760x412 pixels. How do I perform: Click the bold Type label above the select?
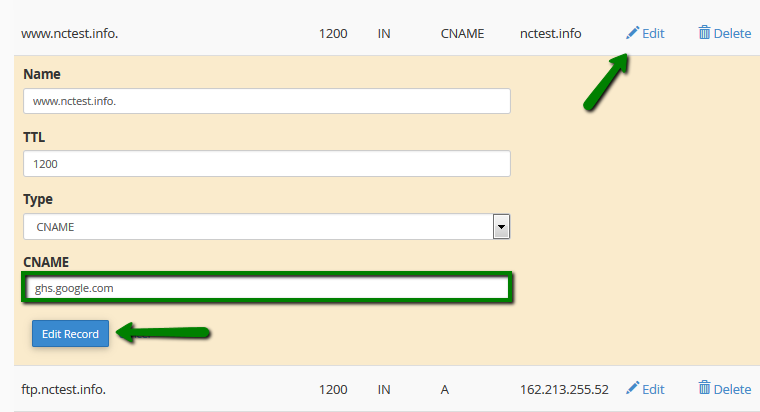click(38, 199)
